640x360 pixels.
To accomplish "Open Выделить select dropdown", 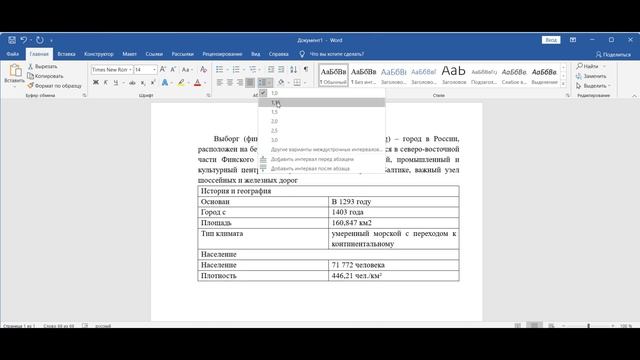I will pyautogui.click(x=593, y=86).
